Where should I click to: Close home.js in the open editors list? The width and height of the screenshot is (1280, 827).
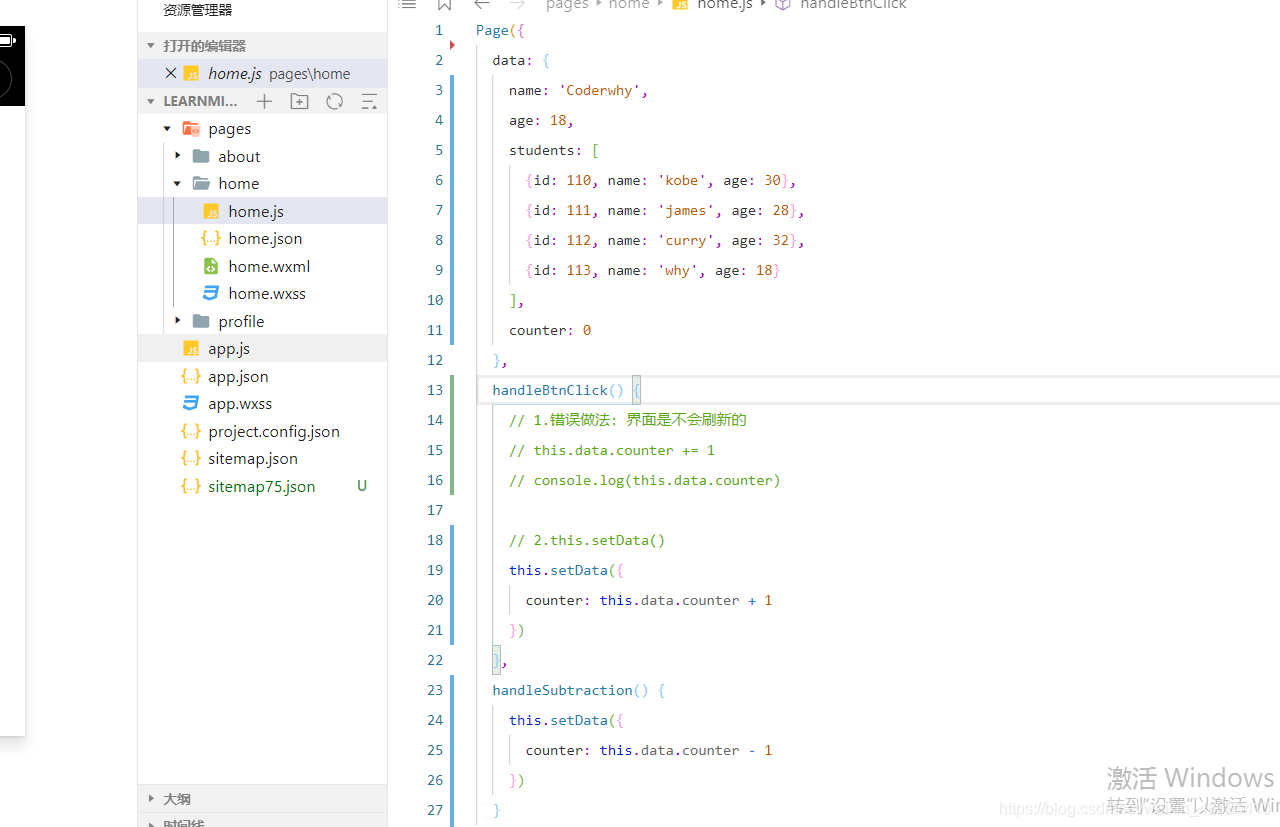(170, 73)
